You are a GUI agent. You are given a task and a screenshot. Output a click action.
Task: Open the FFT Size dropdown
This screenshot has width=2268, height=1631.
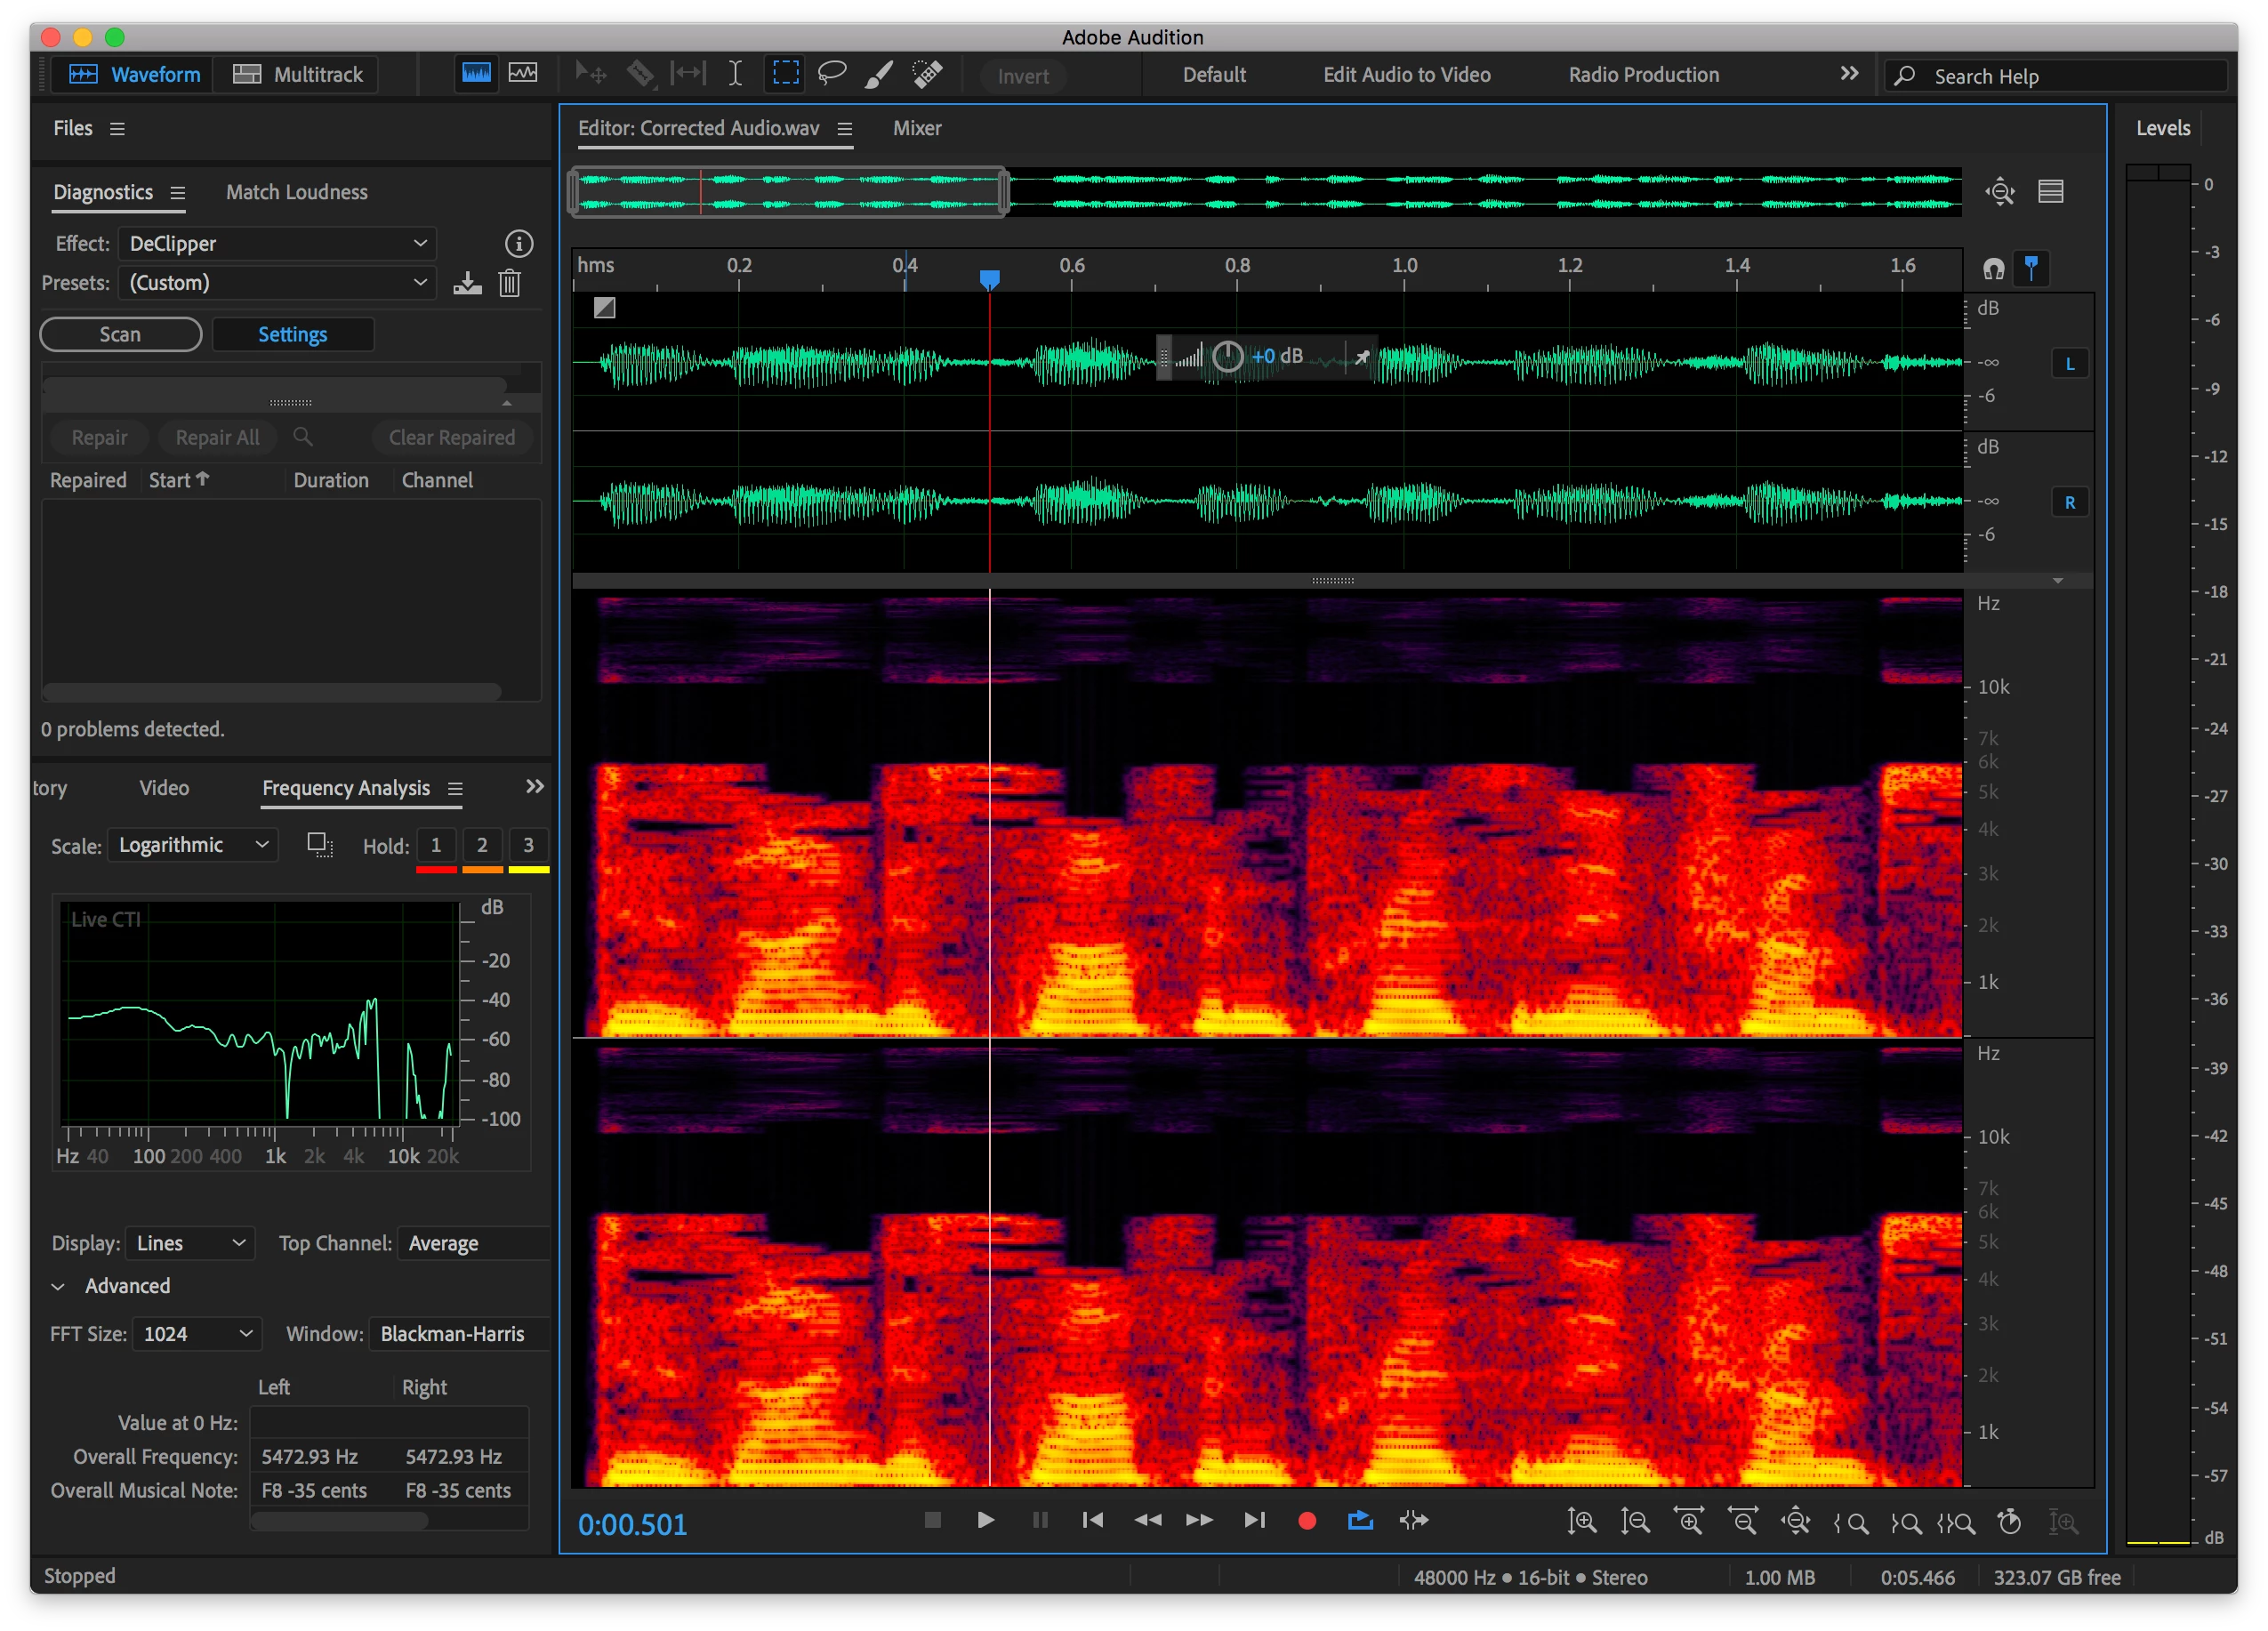coord(197,1333)
